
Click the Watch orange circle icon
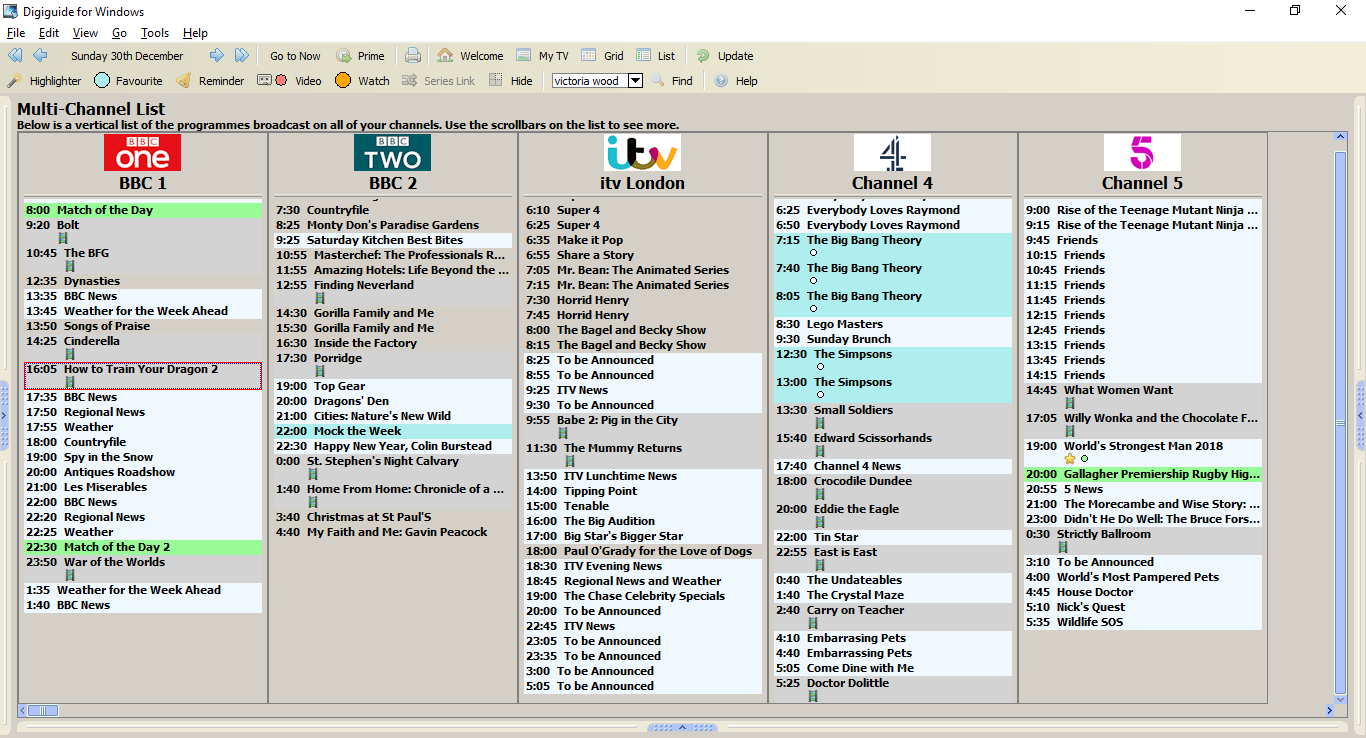pyautogui.click(x=343, y=81)
